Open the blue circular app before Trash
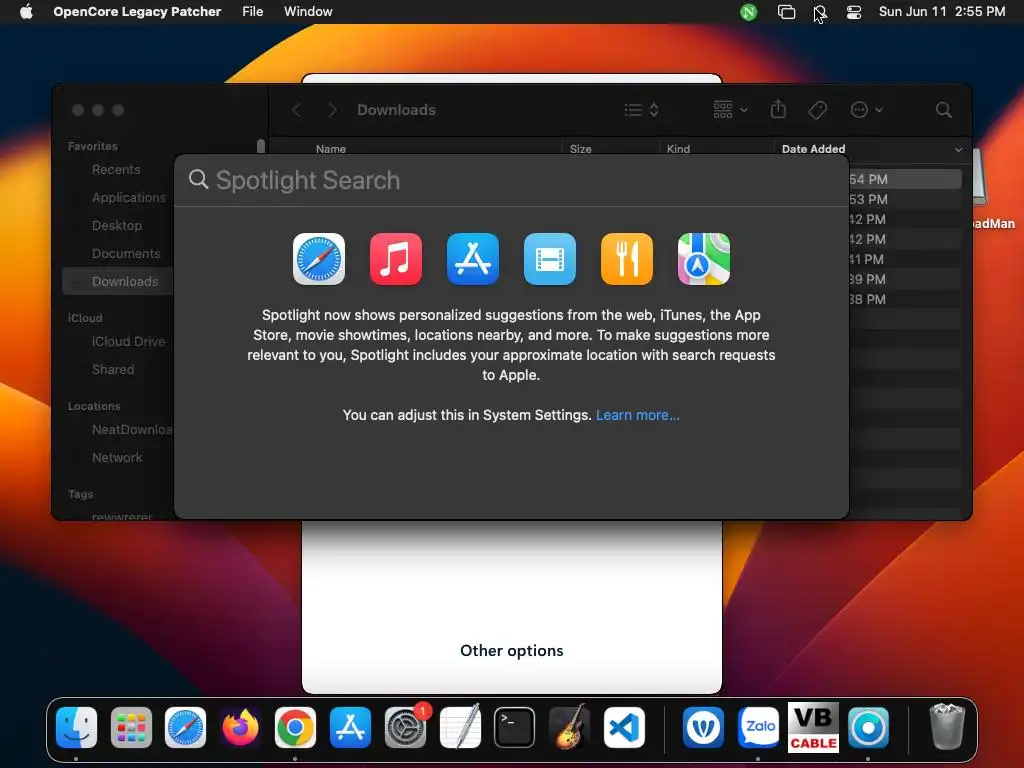This screenshot has height=768, width=1024. point(868,727)
